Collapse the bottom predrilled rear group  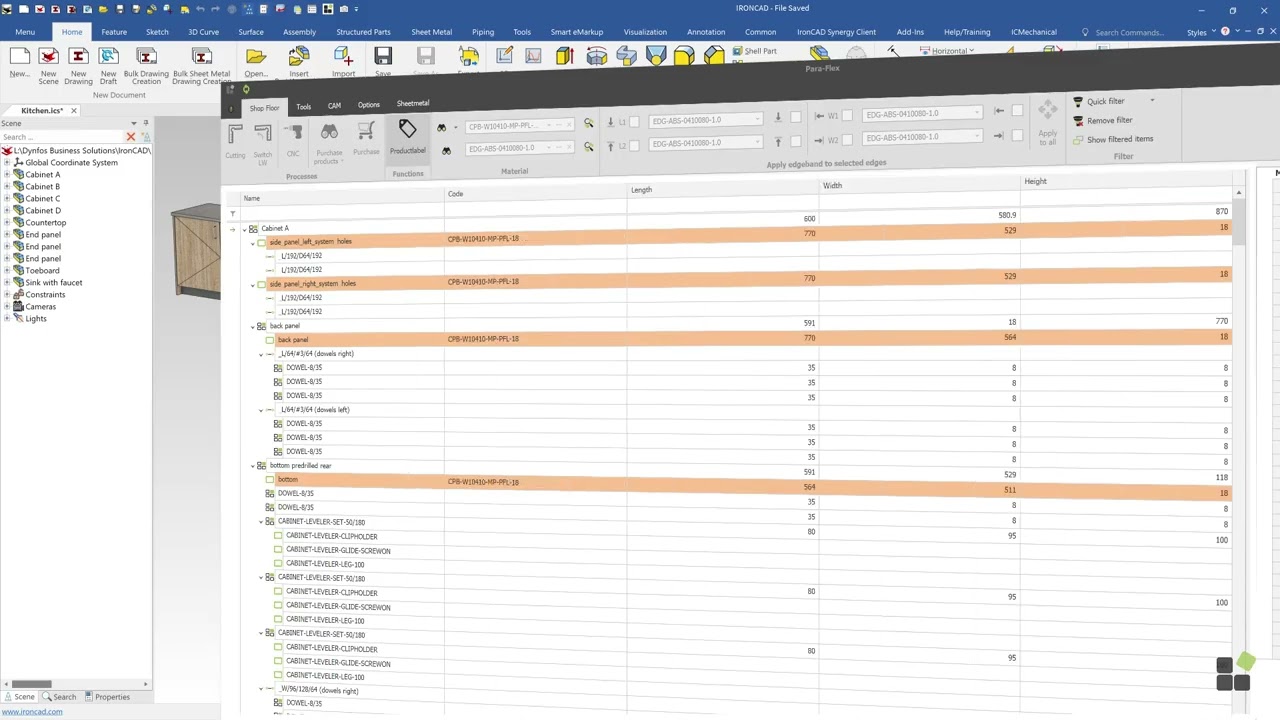click(253, 466)
